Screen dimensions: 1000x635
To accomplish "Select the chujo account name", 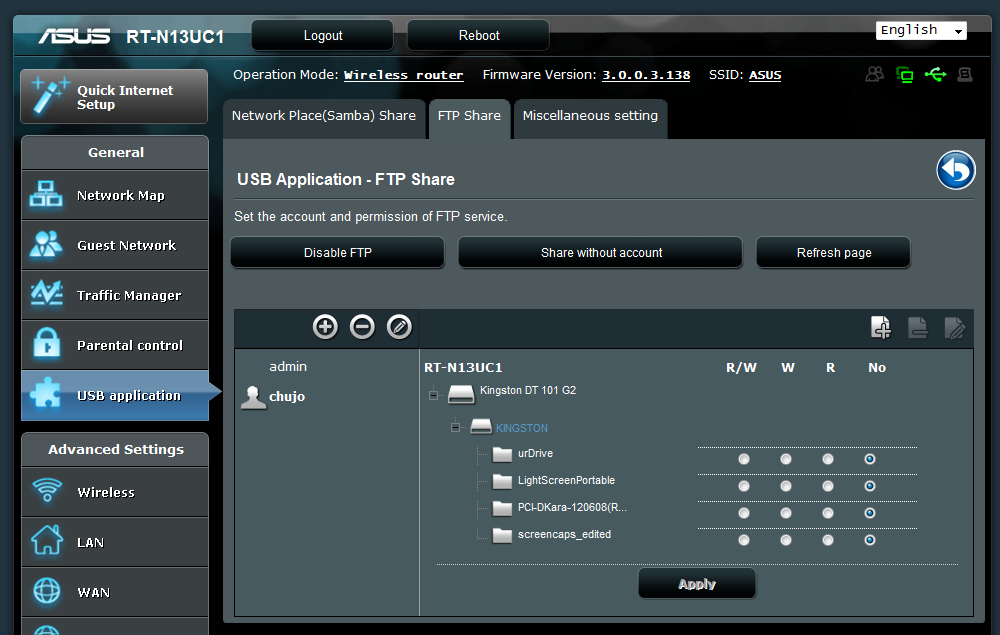I will click(287, 397).
